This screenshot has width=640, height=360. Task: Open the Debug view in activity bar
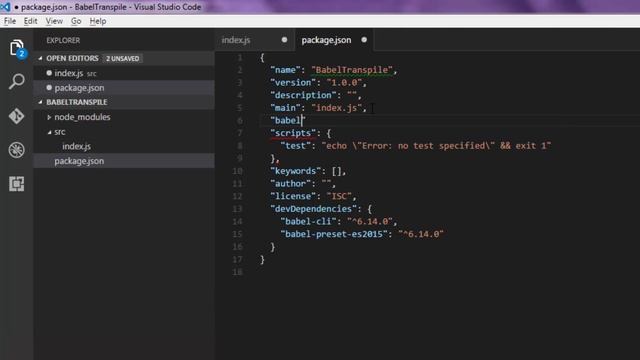pos(16,150)
